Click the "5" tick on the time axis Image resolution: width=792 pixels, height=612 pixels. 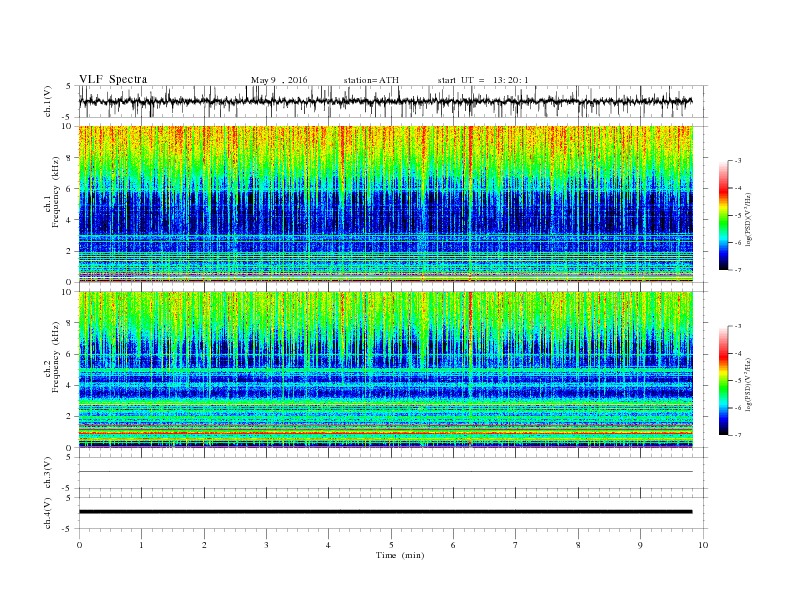(x=391, y=545)
